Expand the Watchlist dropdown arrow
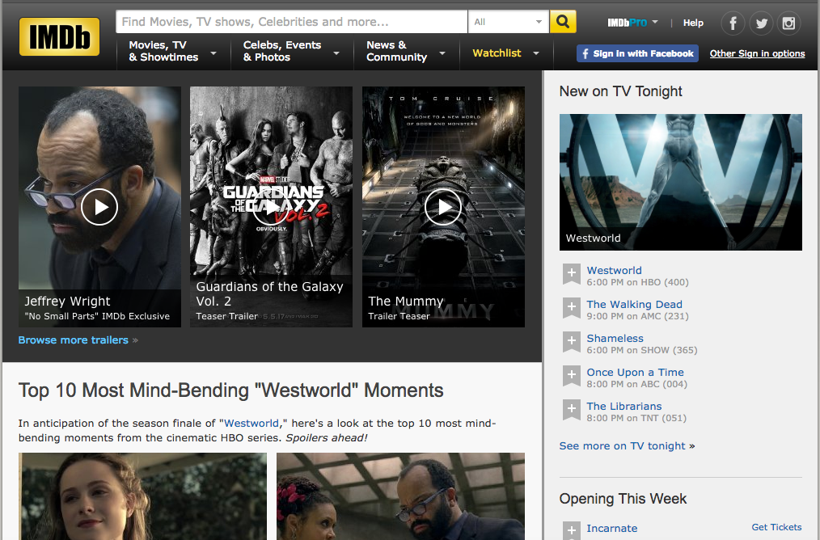Viewport: 820px width, 540px height. 536,53
